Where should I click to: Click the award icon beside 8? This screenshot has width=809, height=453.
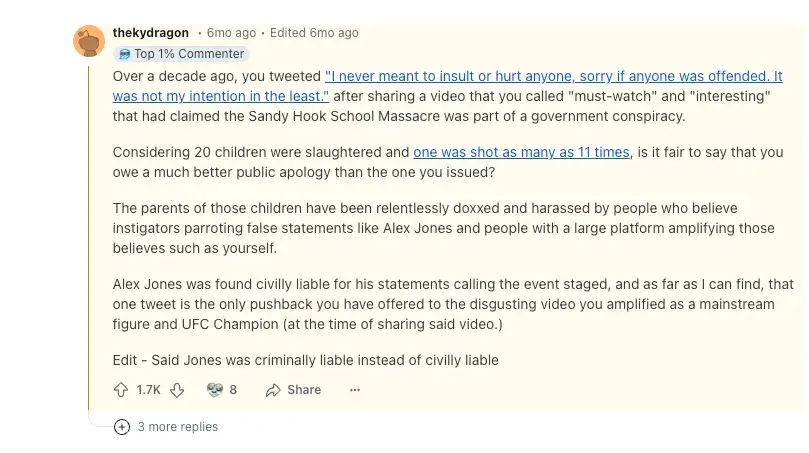pos(215,390)
